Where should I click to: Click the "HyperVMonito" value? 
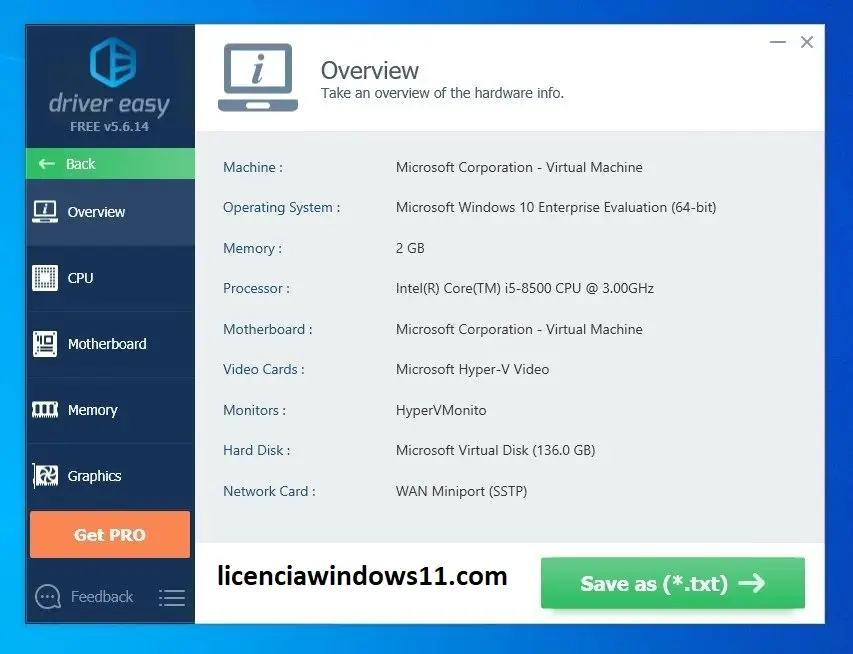[441, 410]
